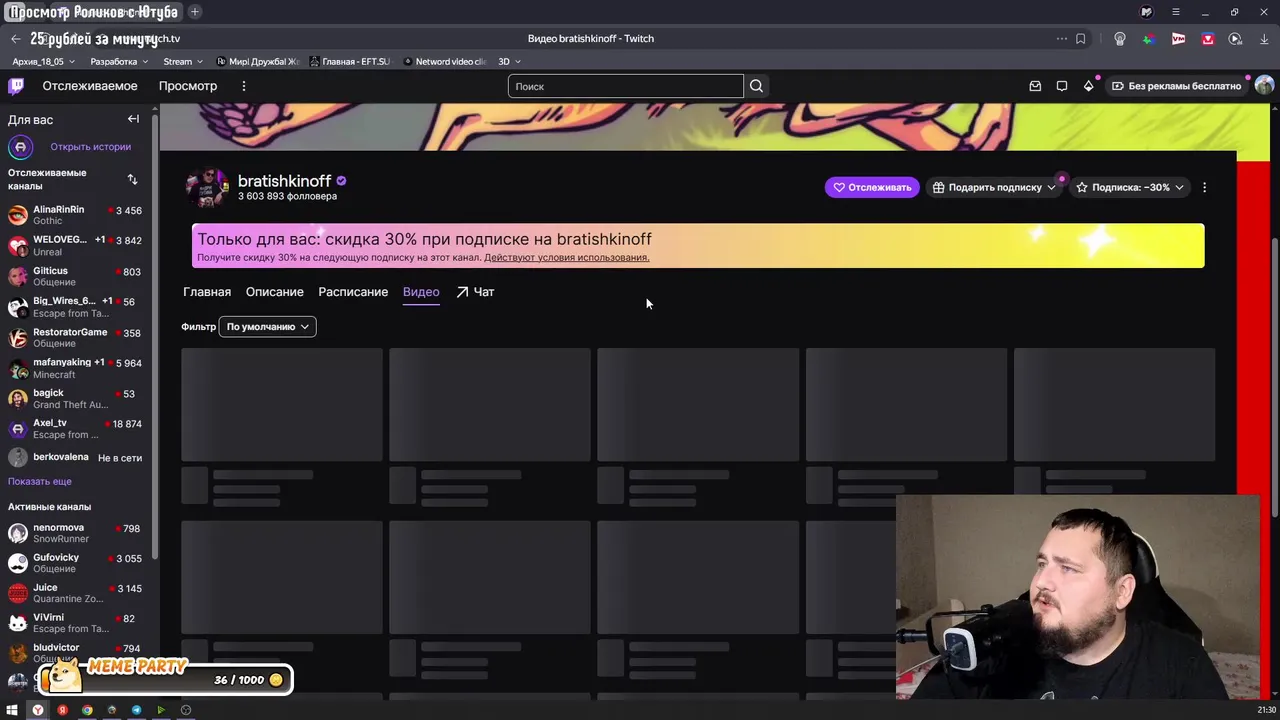This screenshot has height=720, width=1280.
Task: Open the 'Главная - EFT.SU' bookmark
Action: click(x=350, y=62)
